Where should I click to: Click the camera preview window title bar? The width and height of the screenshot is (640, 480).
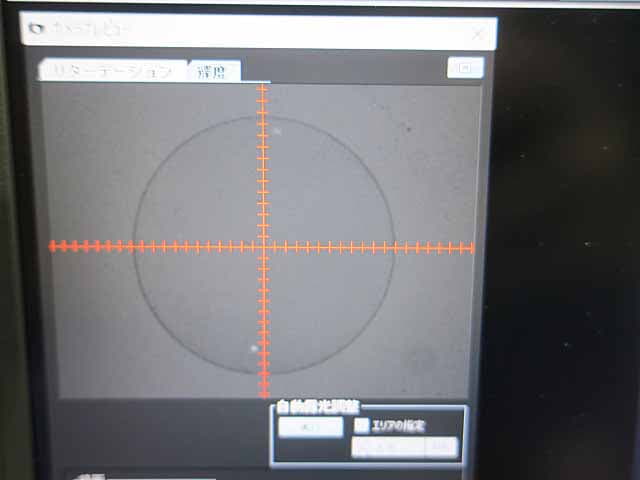pyautogui.click(x=250, y=32)
